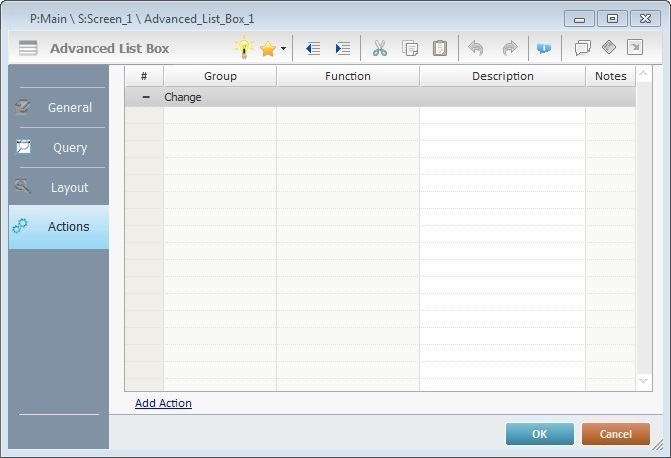Click the clipboard paste icon
Viewport: 671px width, 458px height.
439,48
